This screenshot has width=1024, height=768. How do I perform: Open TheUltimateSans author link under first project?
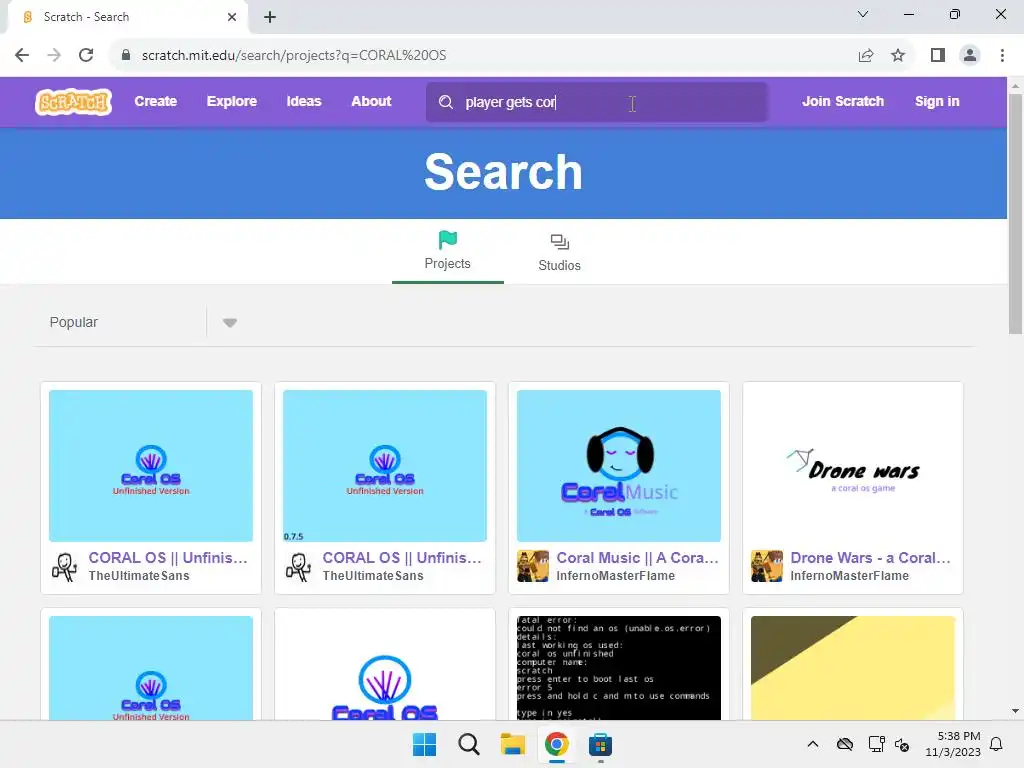(x=138, y=576)
